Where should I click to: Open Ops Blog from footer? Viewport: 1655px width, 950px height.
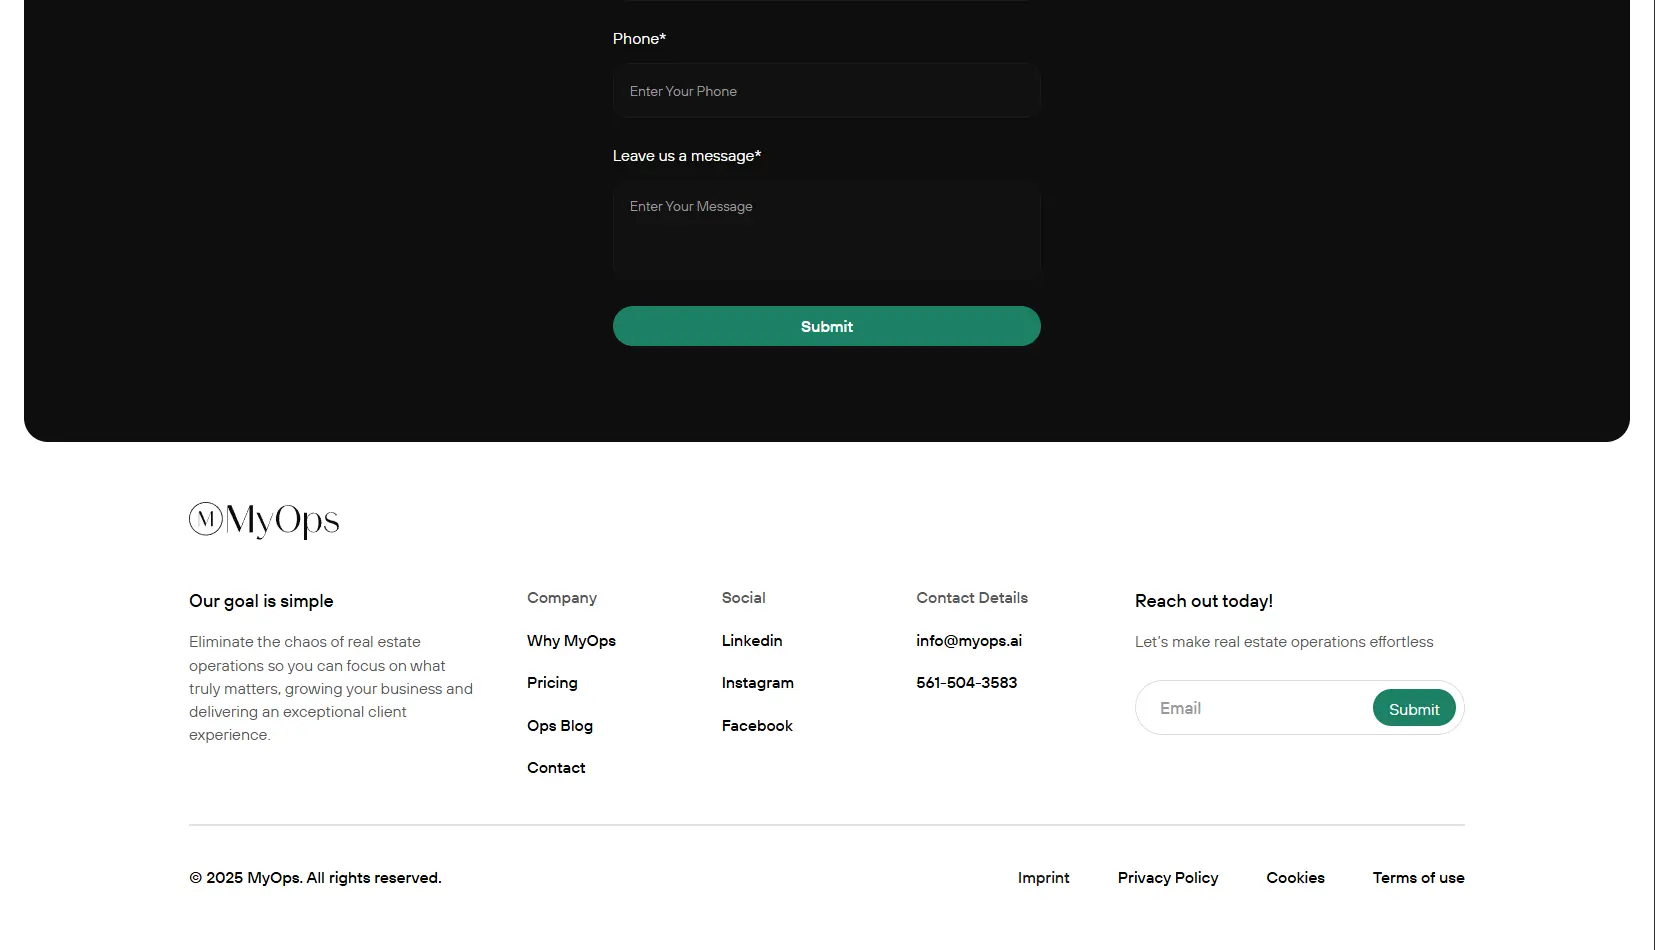pos(559,726)
